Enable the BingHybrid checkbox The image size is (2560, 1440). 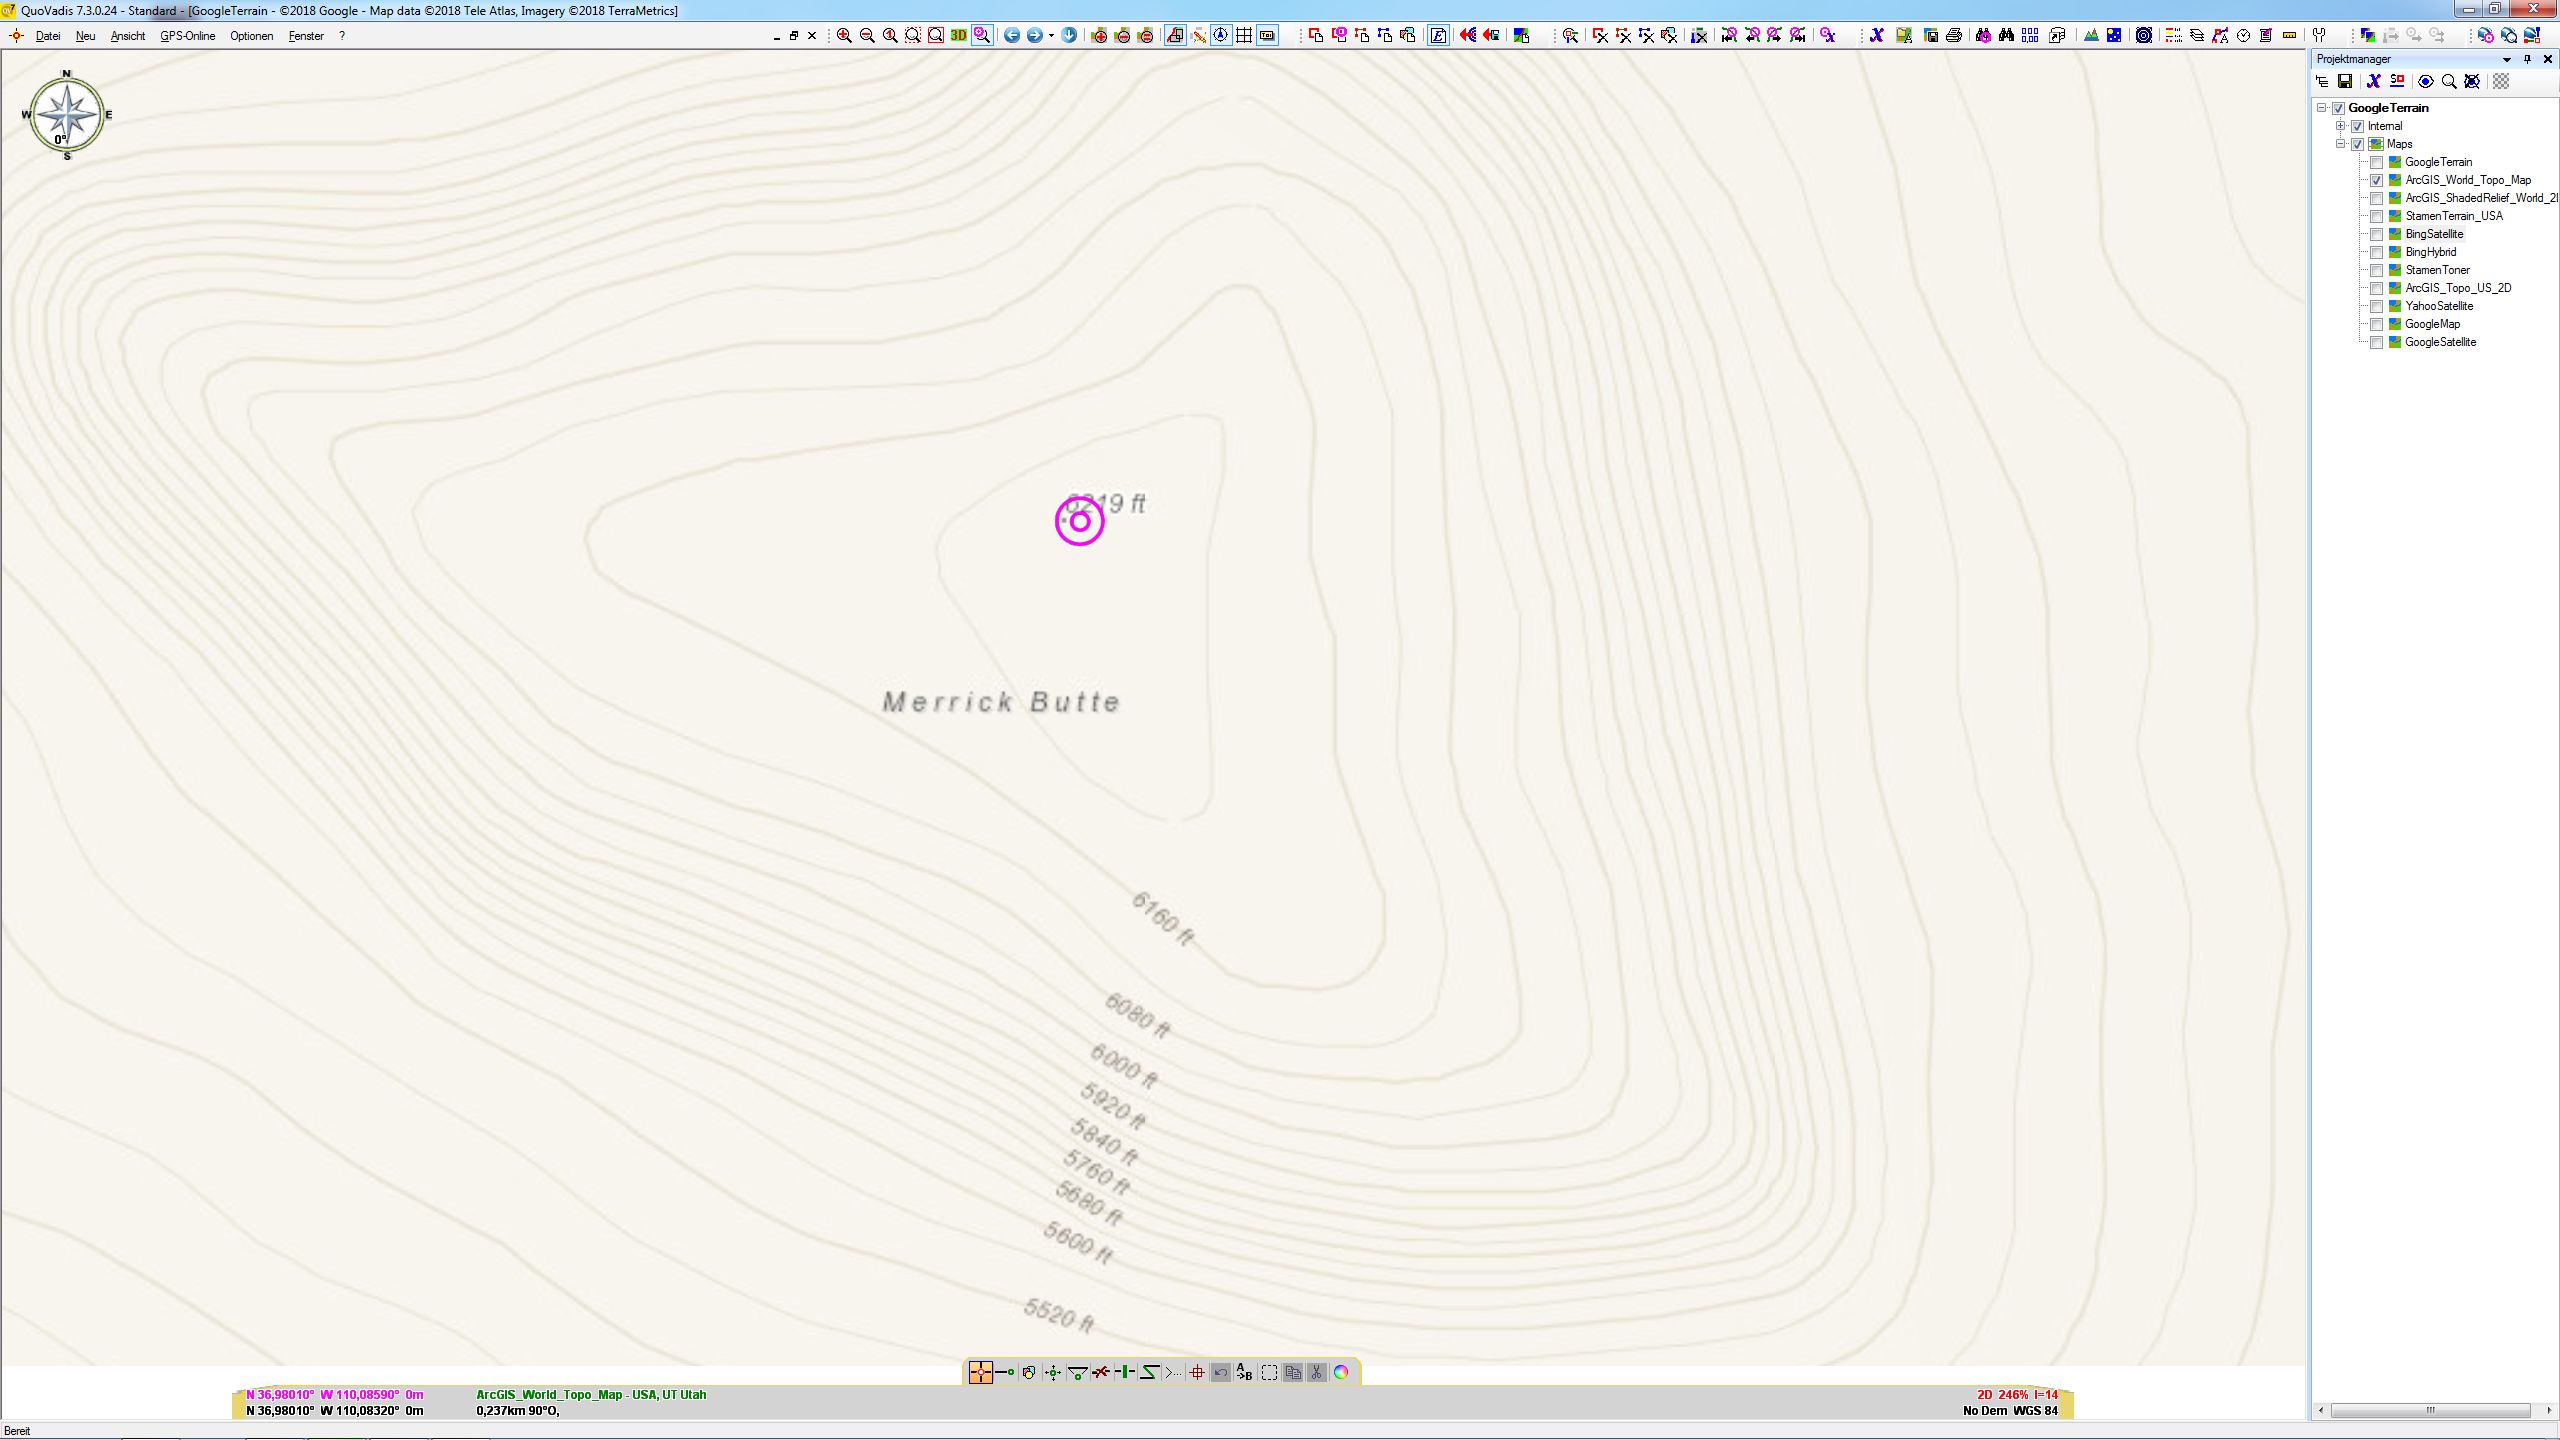(2377, 252)
